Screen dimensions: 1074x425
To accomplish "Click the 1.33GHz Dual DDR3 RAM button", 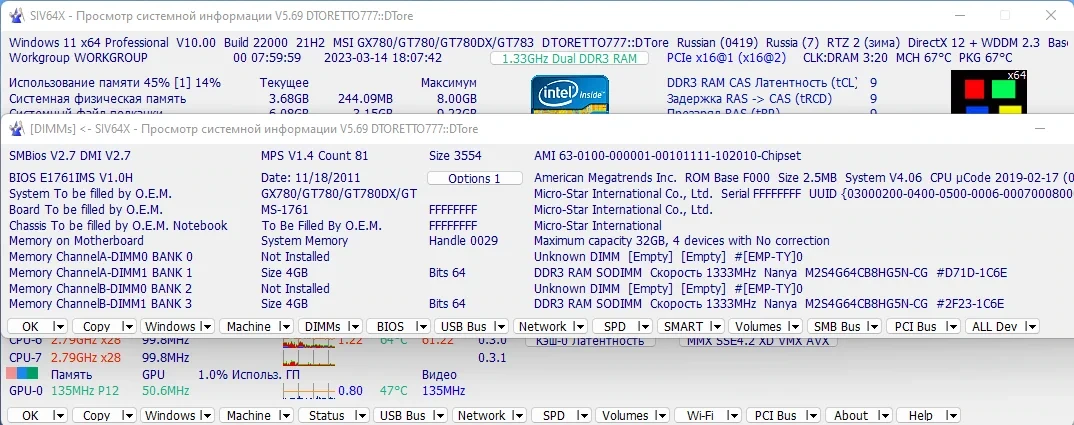I will point(569,58).
